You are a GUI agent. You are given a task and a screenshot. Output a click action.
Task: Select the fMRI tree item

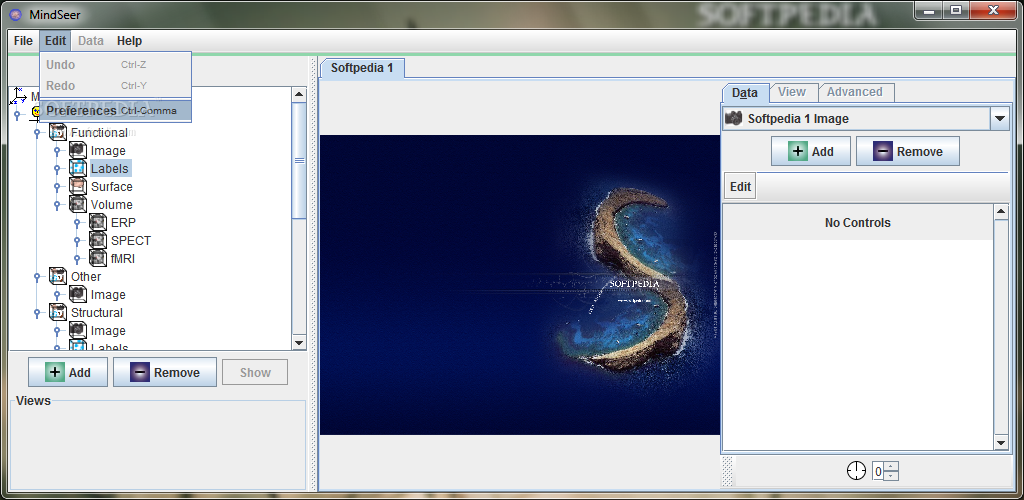[x=123, y=258]
